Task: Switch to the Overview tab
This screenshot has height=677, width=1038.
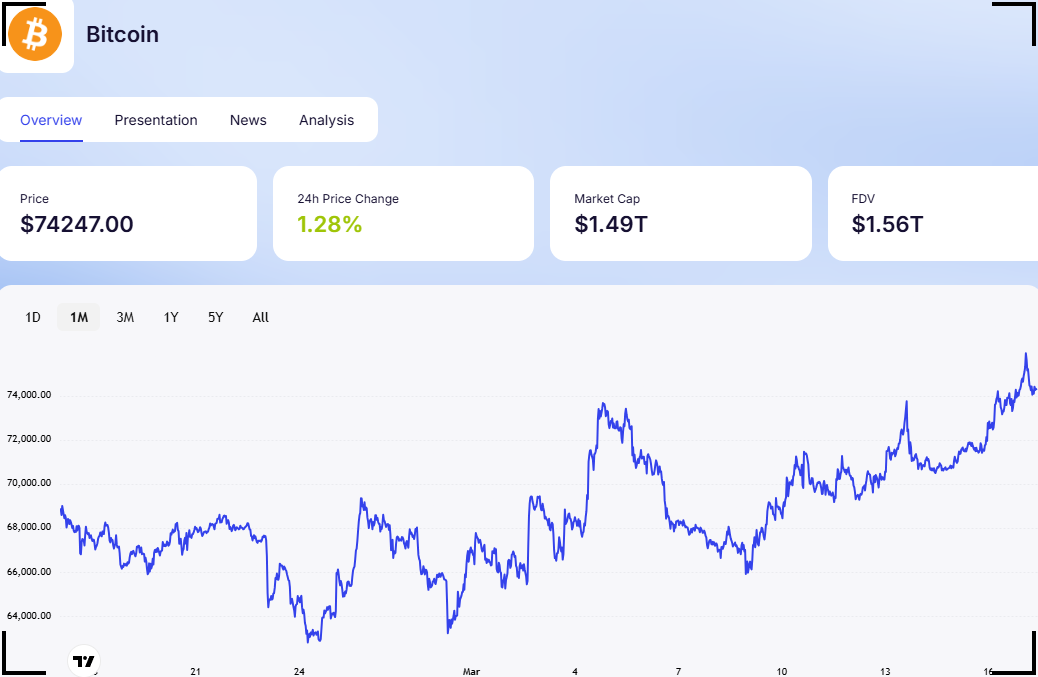Action: tap(51, 120)
